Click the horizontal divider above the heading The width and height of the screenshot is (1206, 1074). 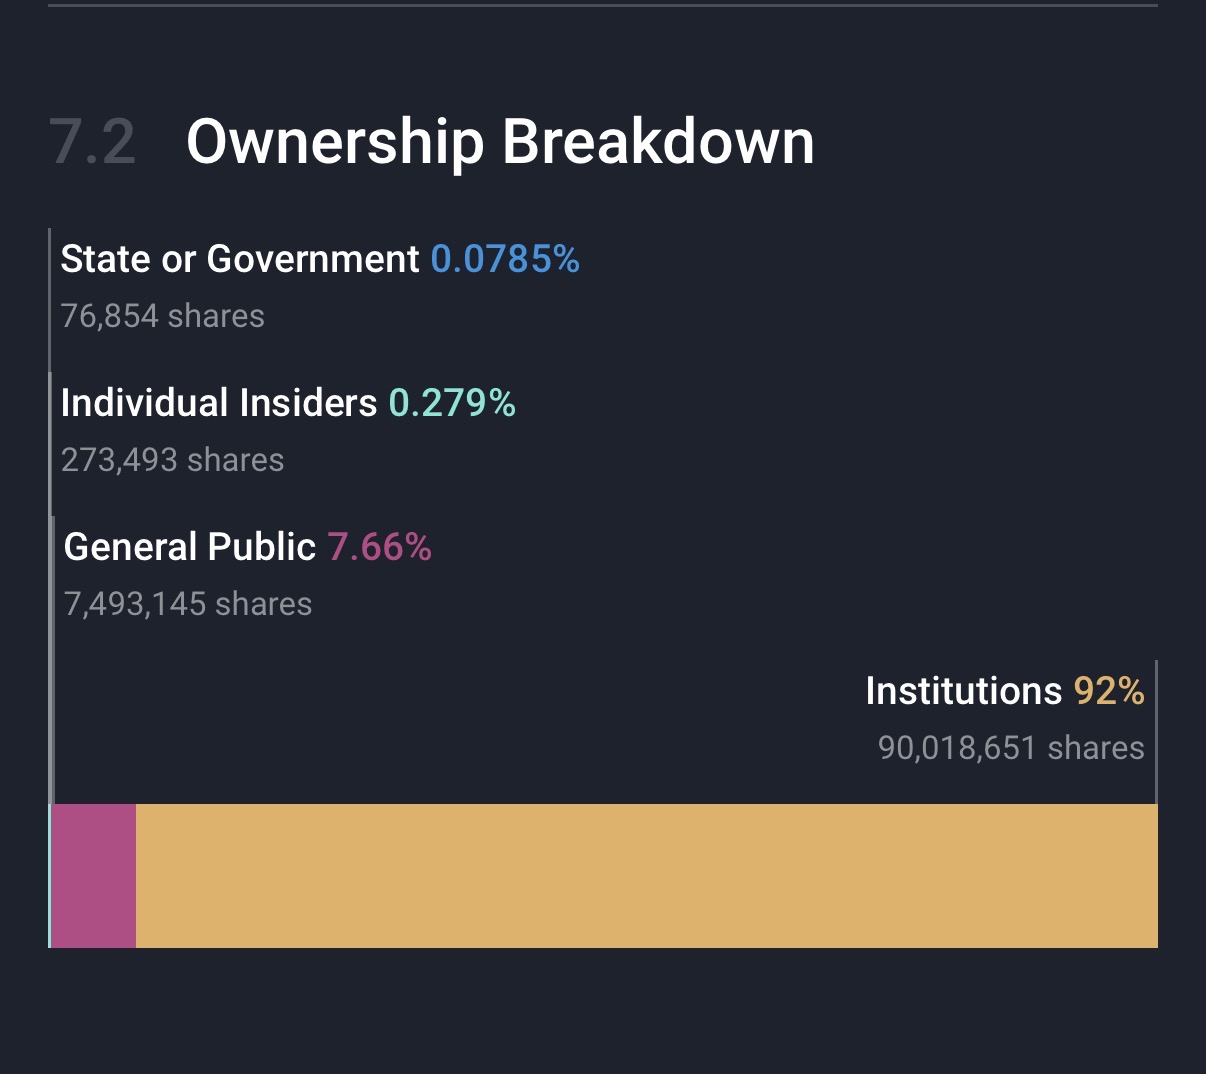603,5
